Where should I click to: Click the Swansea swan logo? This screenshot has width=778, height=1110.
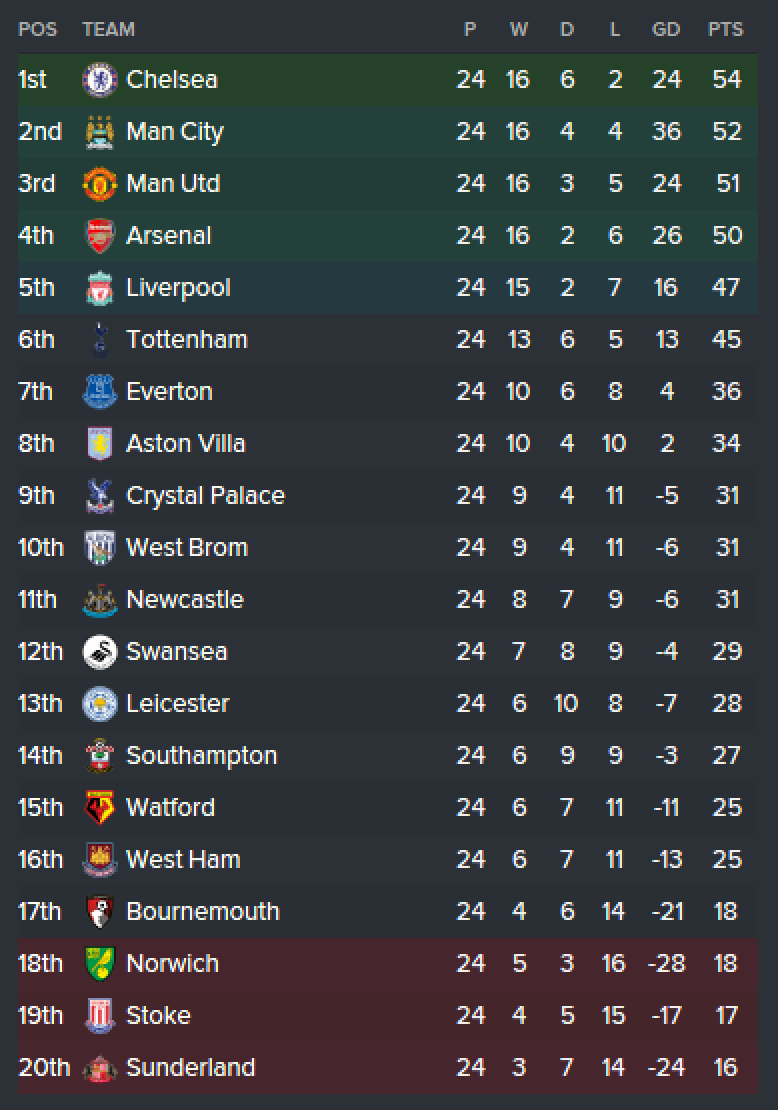[x=100, y=652]
